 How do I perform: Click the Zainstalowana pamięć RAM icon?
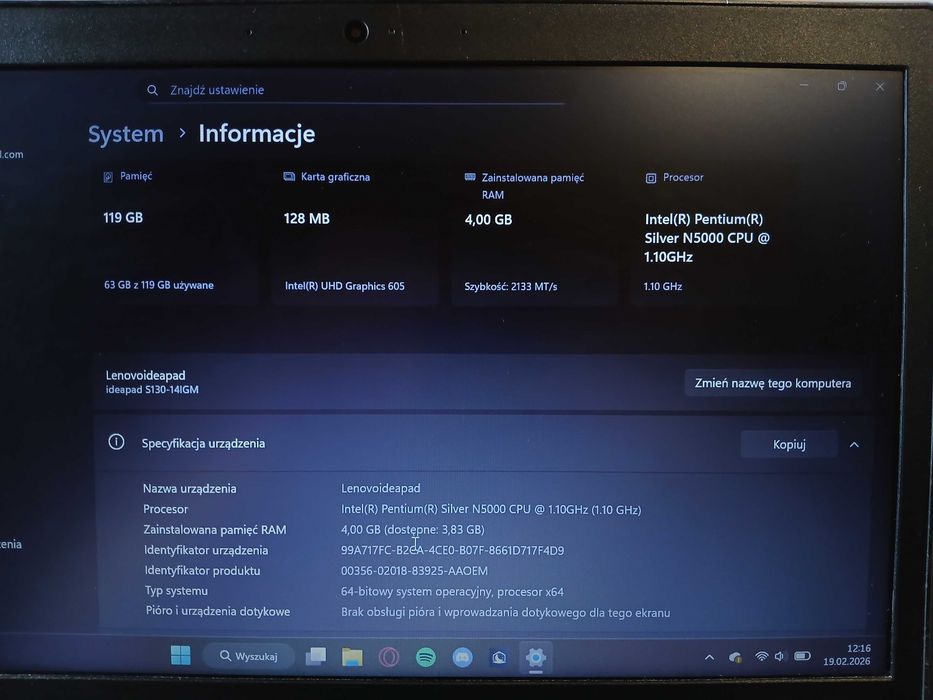point(470,177)
